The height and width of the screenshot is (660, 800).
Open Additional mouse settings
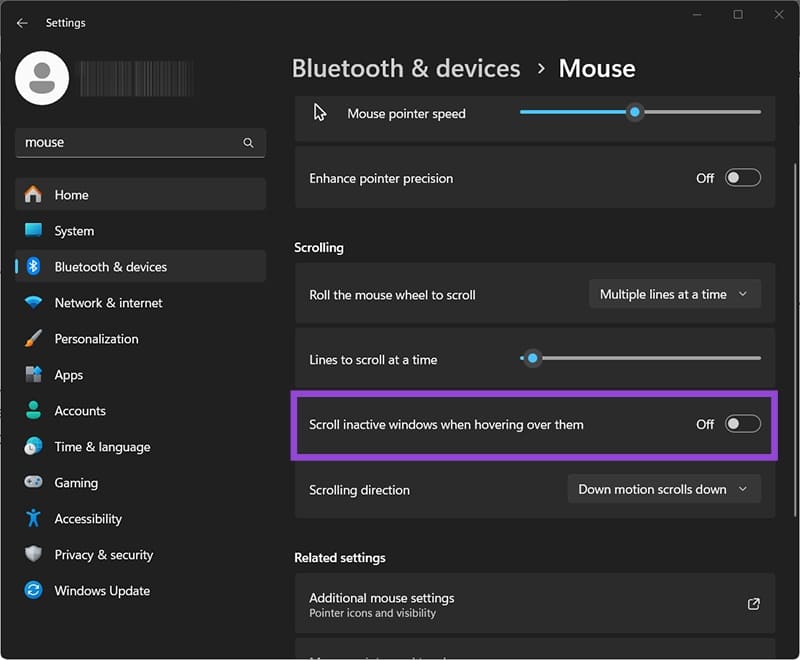(535, 604)
